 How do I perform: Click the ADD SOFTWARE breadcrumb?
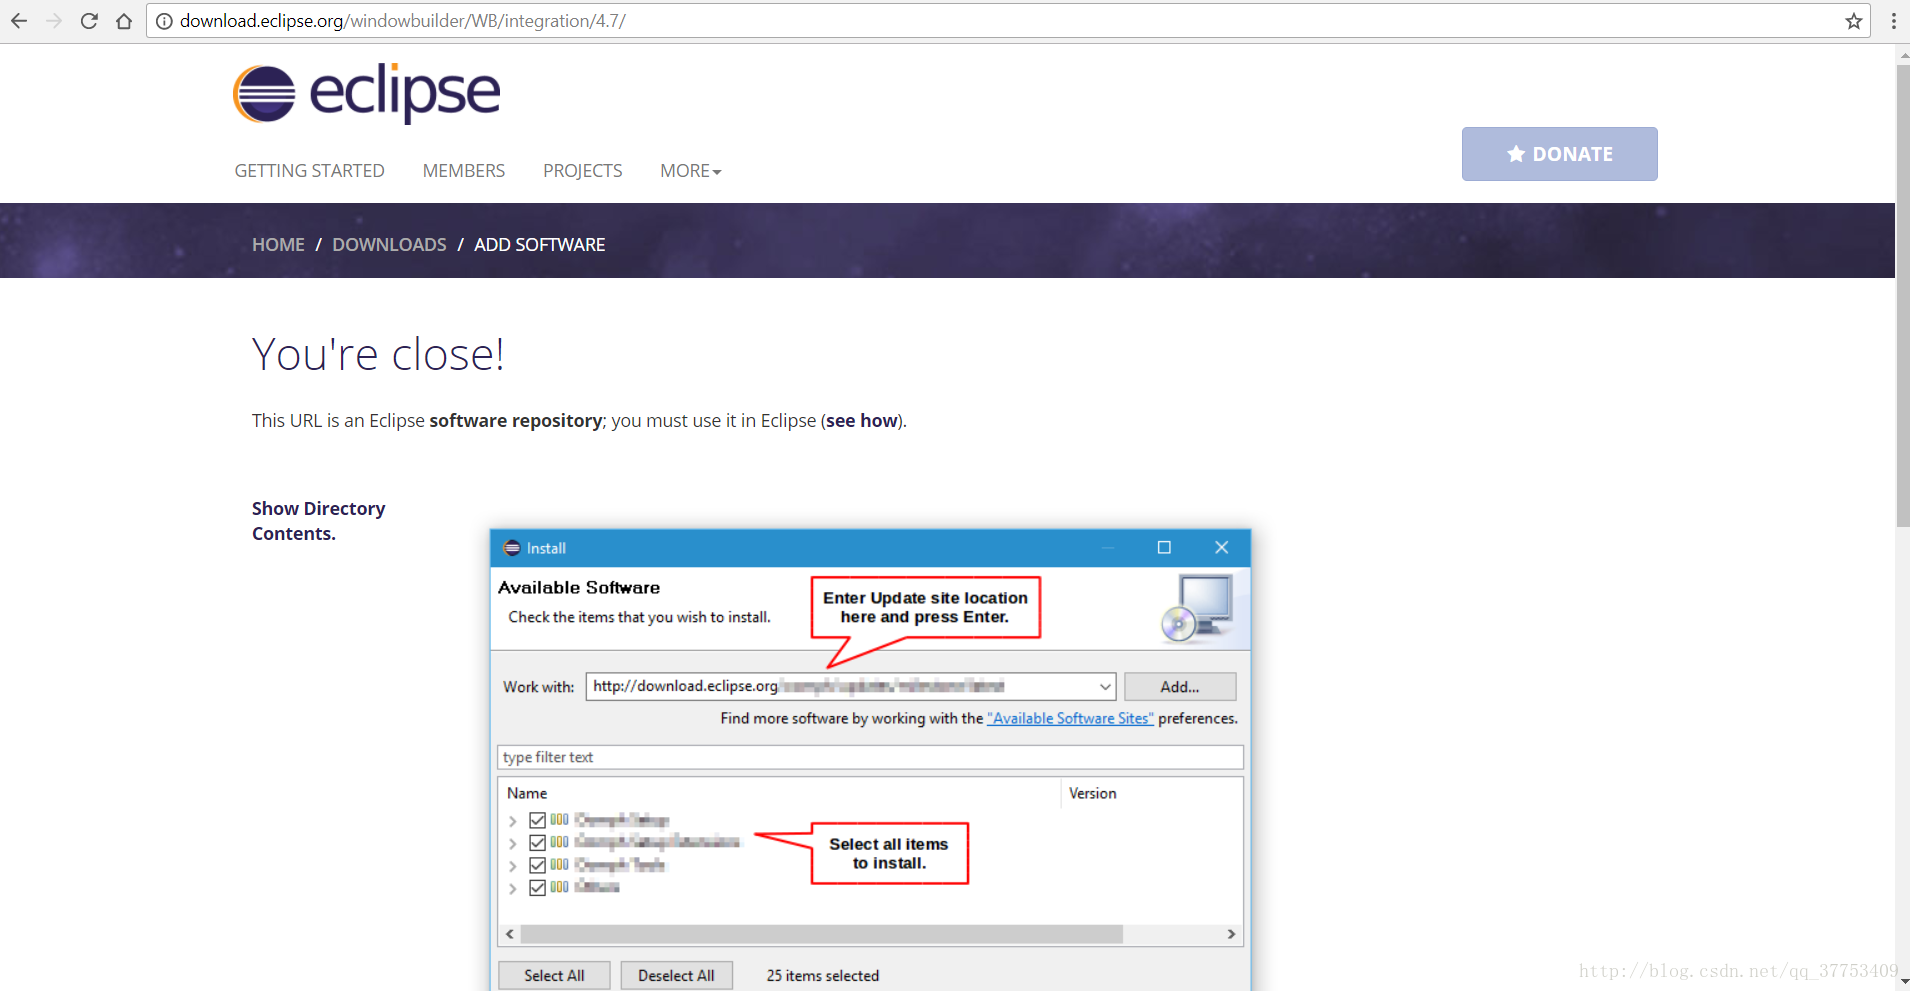click(x=539, y=245)
